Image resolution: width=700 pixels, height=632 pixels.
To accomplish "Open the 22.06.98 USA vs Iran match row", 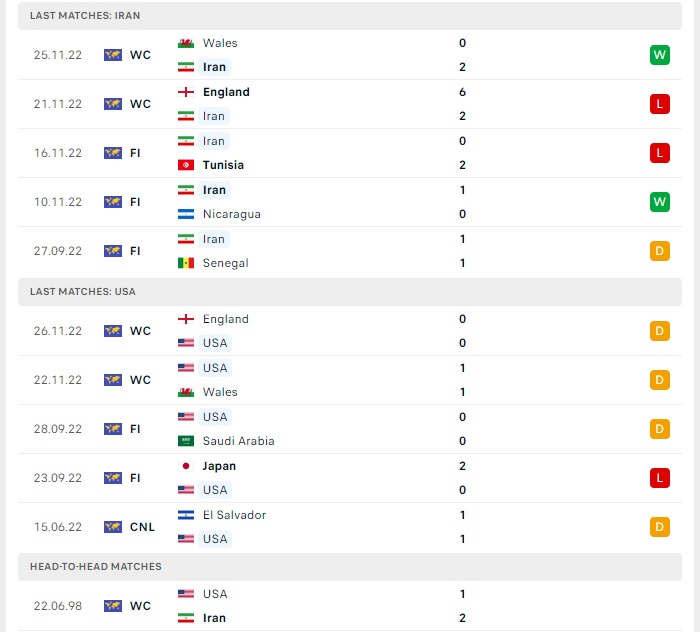I will tap(350, 606).
